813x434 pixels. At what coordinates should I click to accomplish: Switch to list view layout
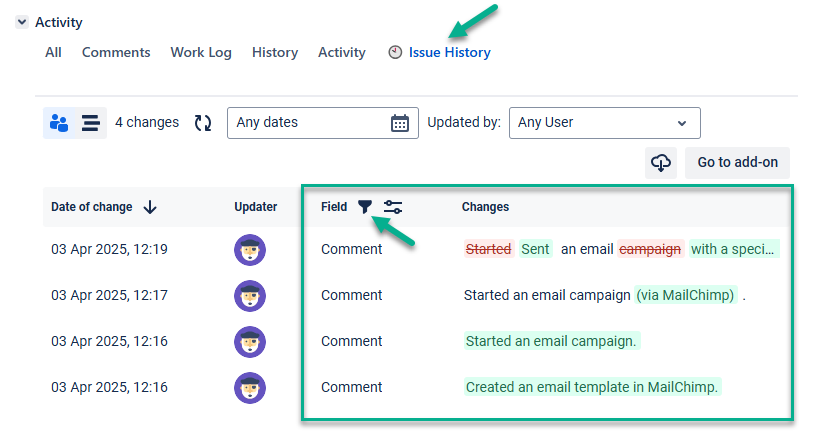click(x=90, y=123)
